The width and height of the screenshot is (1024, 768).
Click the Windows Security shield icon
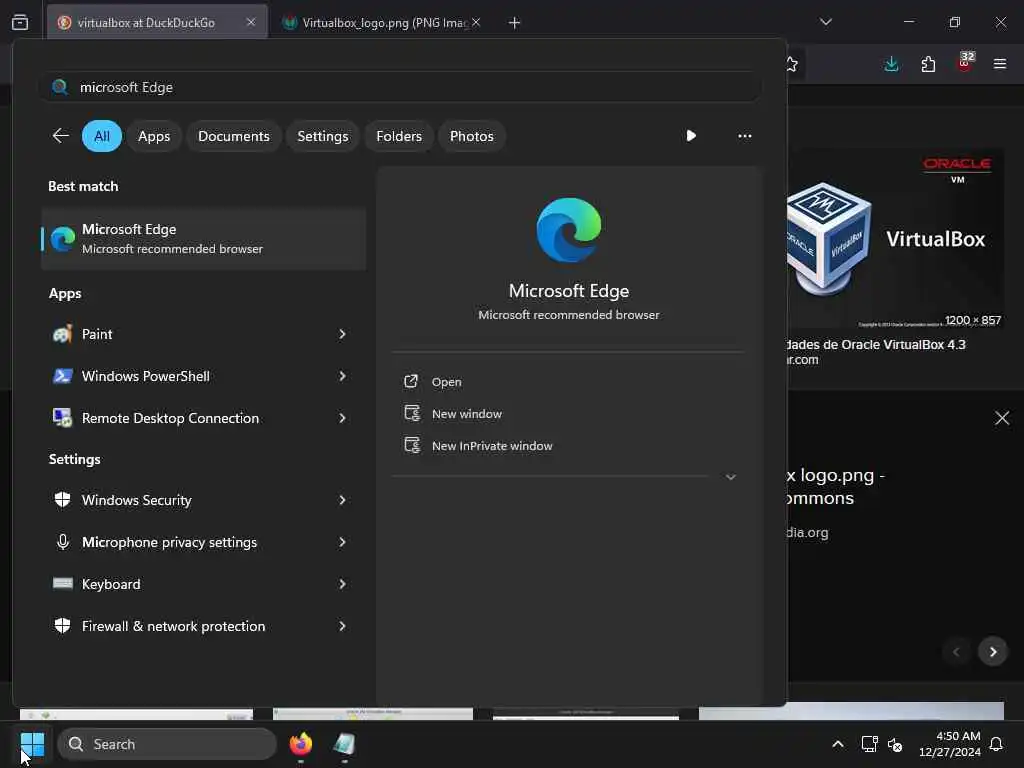63,500
